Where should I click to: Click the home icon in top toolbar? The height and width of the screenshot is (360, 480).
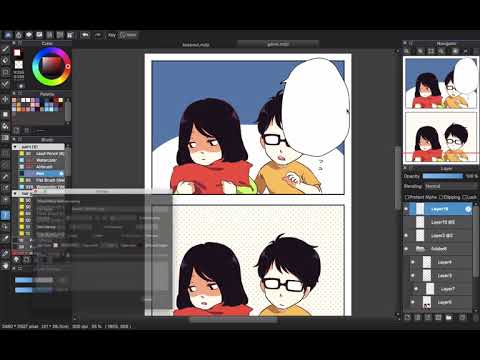[19, 35]
